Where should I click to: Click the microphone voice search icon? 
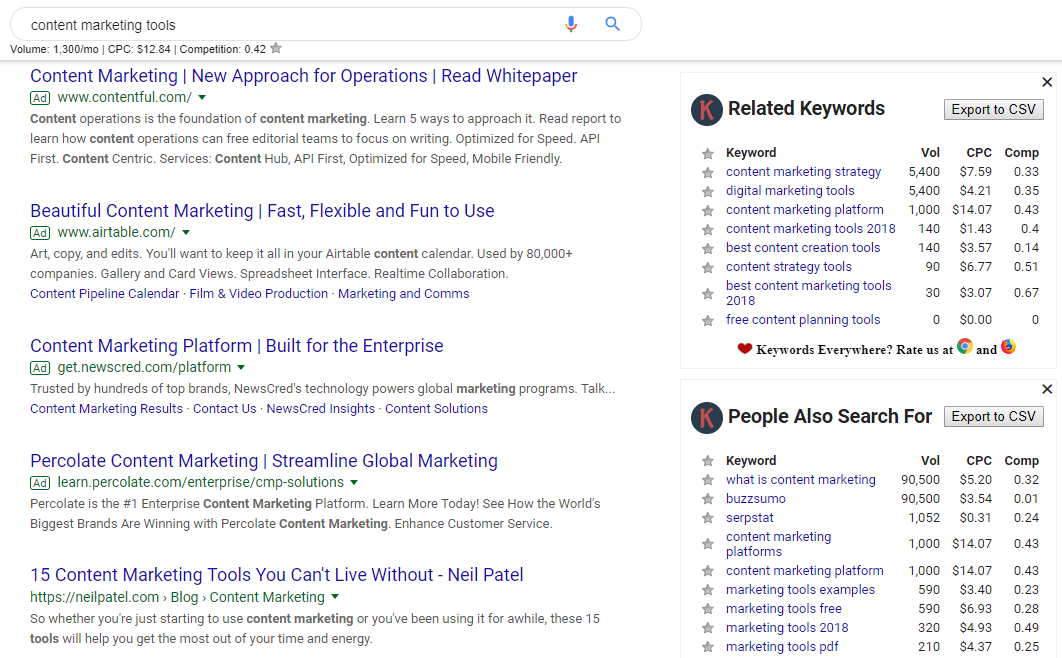coord(571,24)
